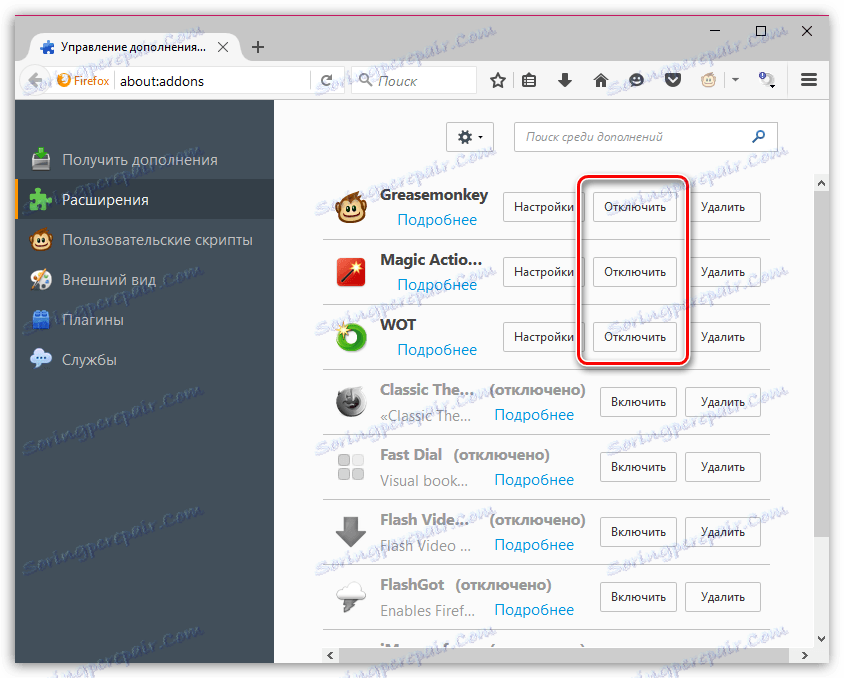The width and height of the screenshot is (844, 678).
Task: Disable the WOT extension
Action: 635,337
